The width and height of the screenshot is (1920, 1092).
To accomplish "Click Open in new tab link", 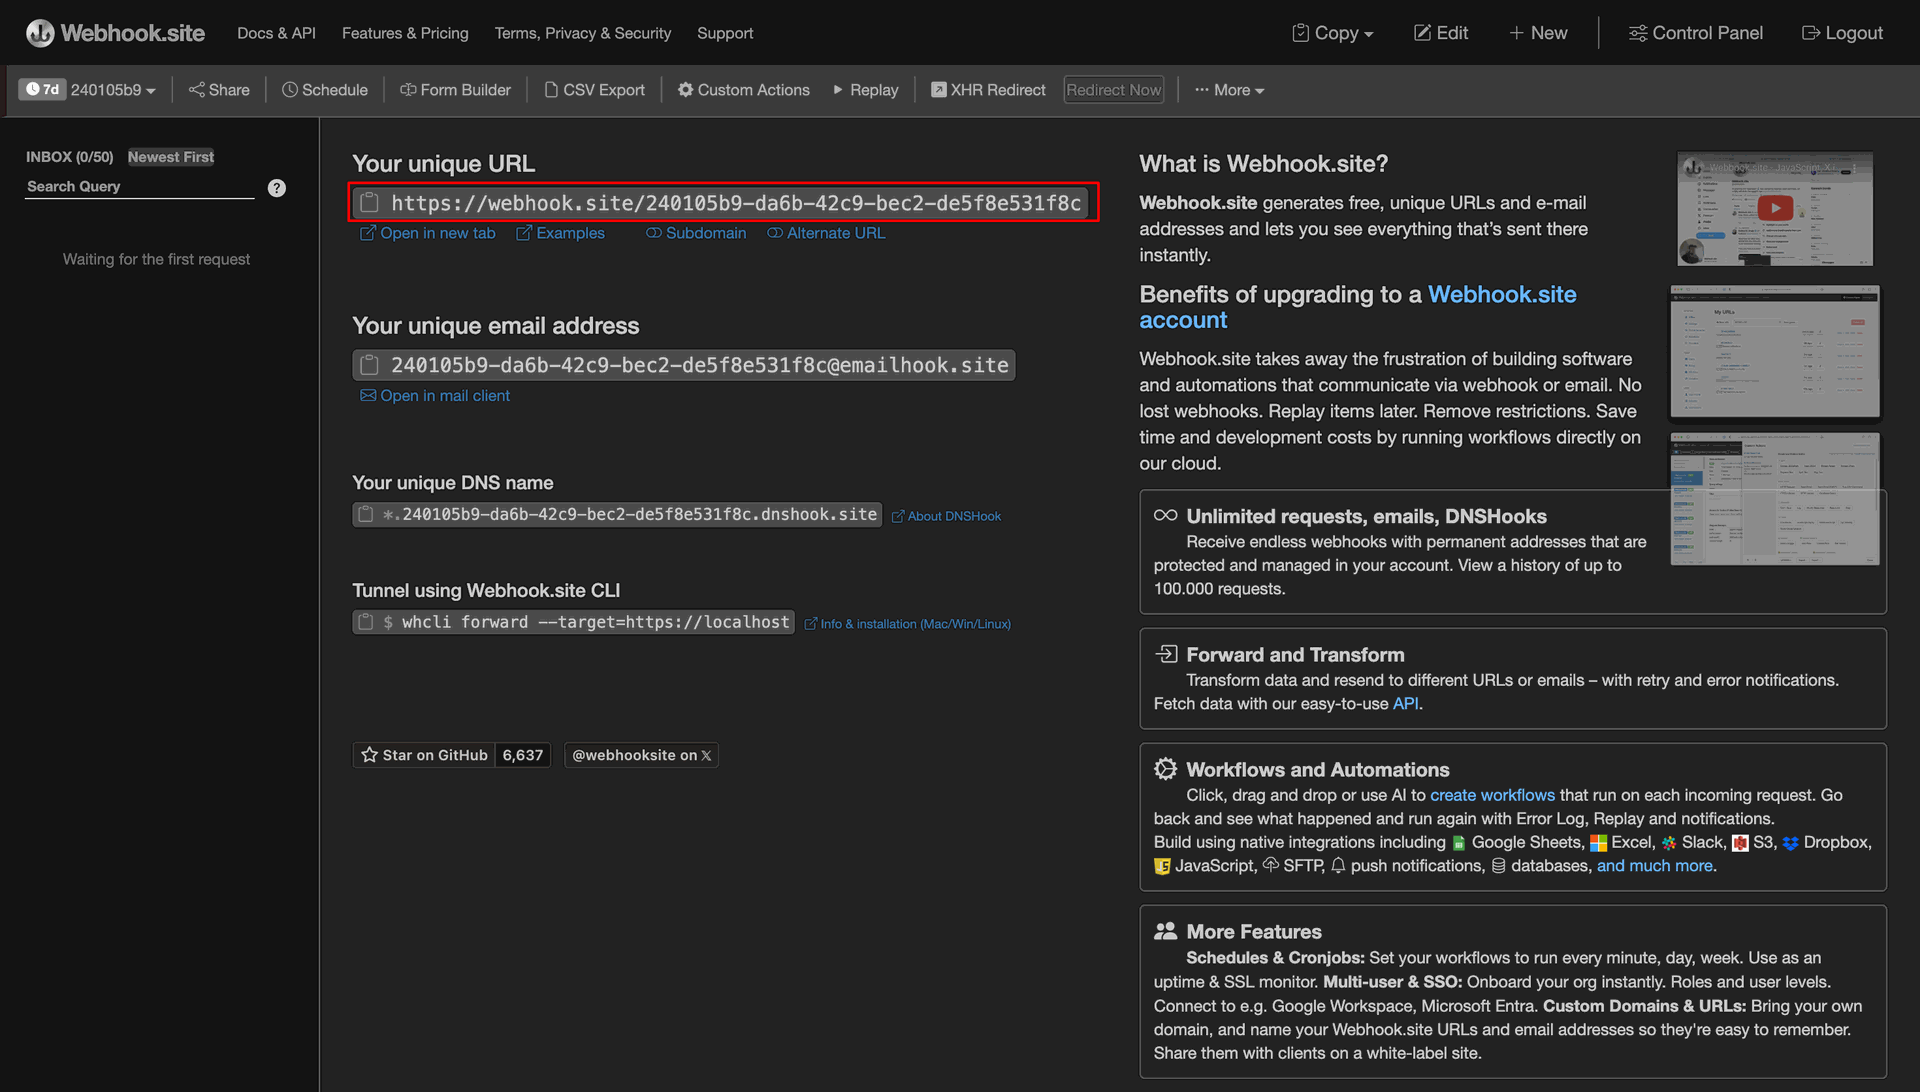I will [428, 233].
